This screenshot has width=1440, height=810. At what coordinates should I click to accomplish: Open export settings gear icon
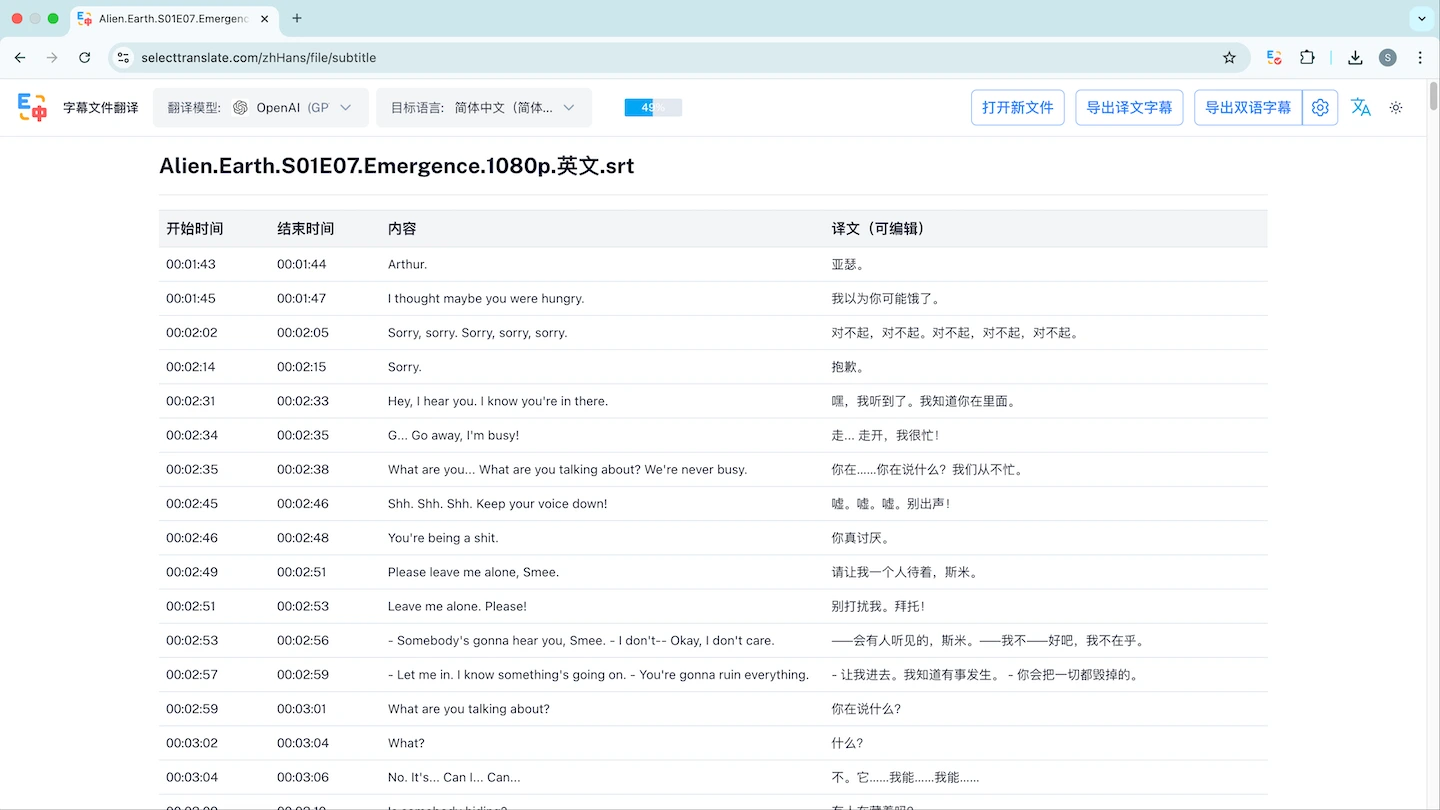point(1320,107)
